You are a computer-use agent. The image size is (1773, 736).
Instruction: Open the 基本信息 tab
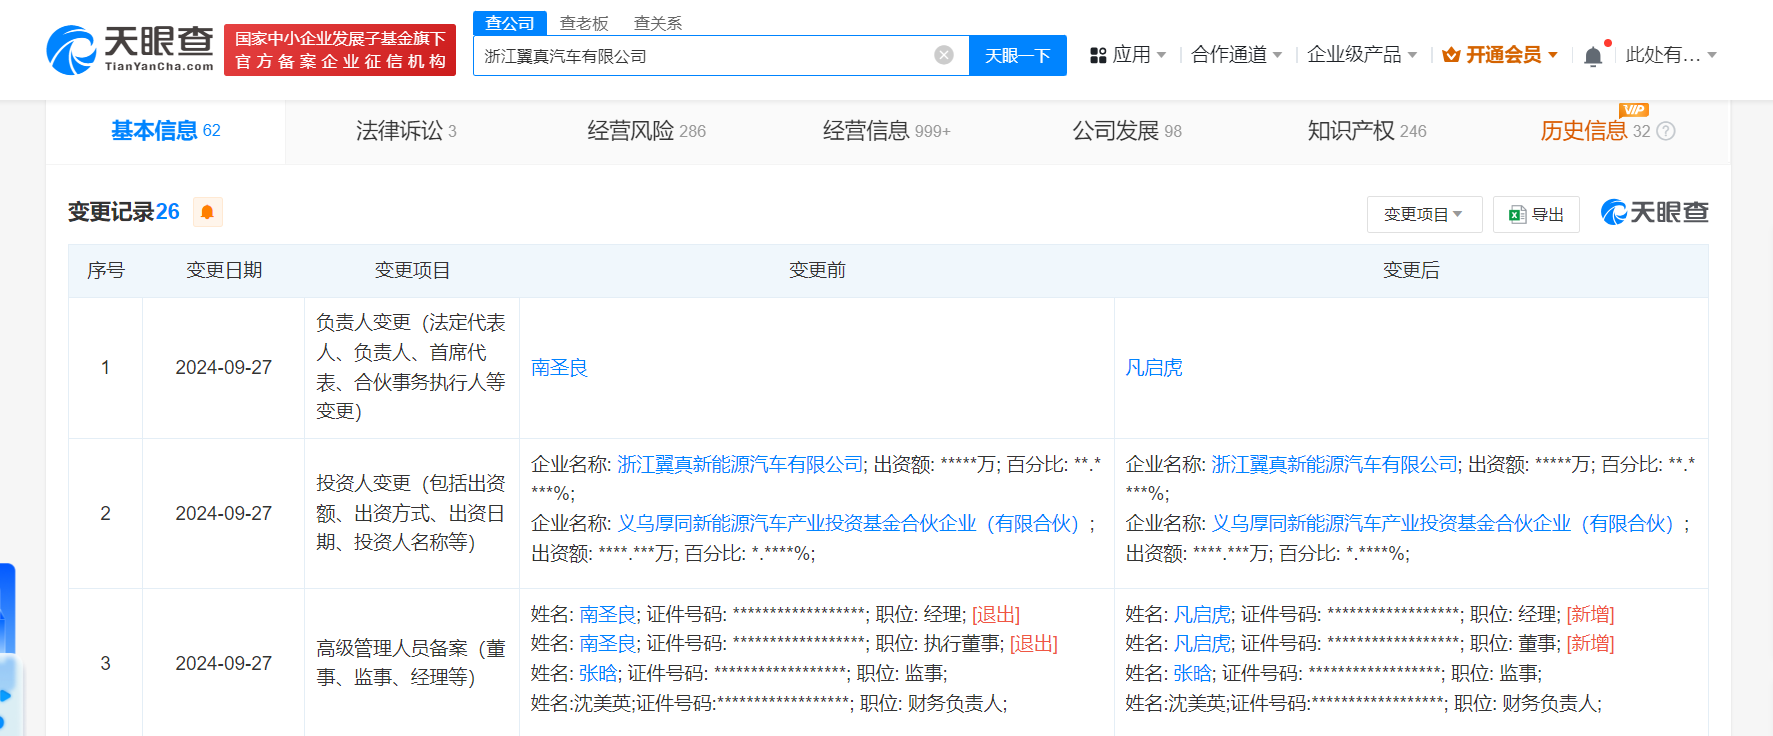[166, 131]
